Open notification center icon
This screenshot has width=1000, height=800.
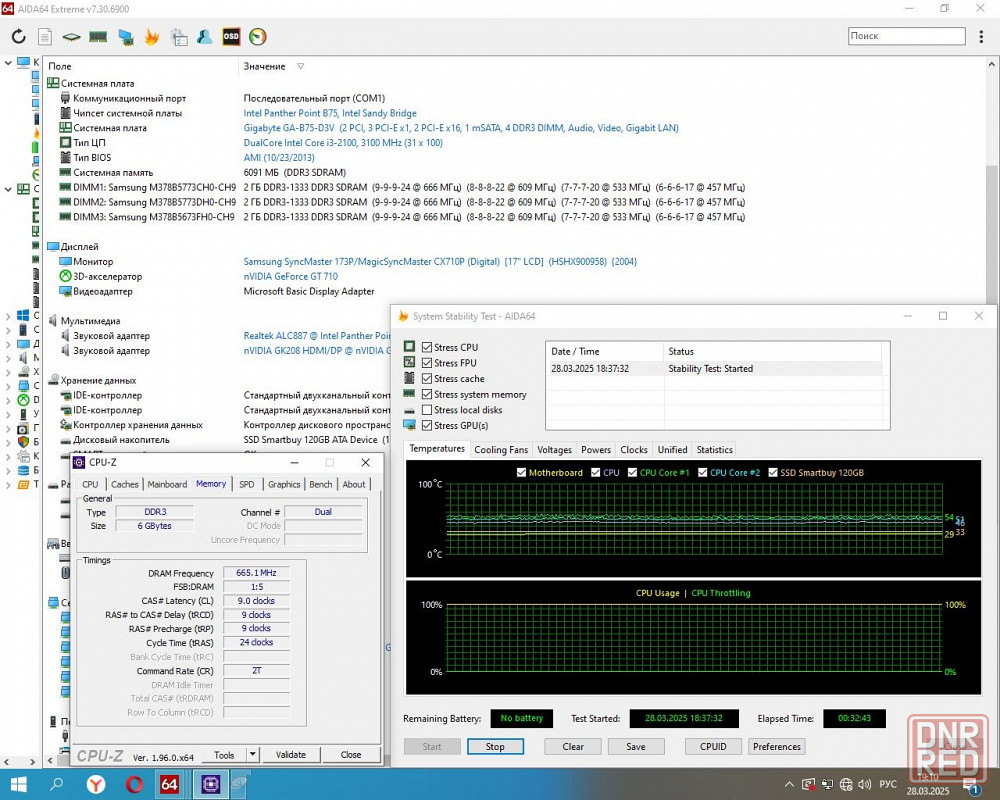pyautogui.click(x=971, y=786)
